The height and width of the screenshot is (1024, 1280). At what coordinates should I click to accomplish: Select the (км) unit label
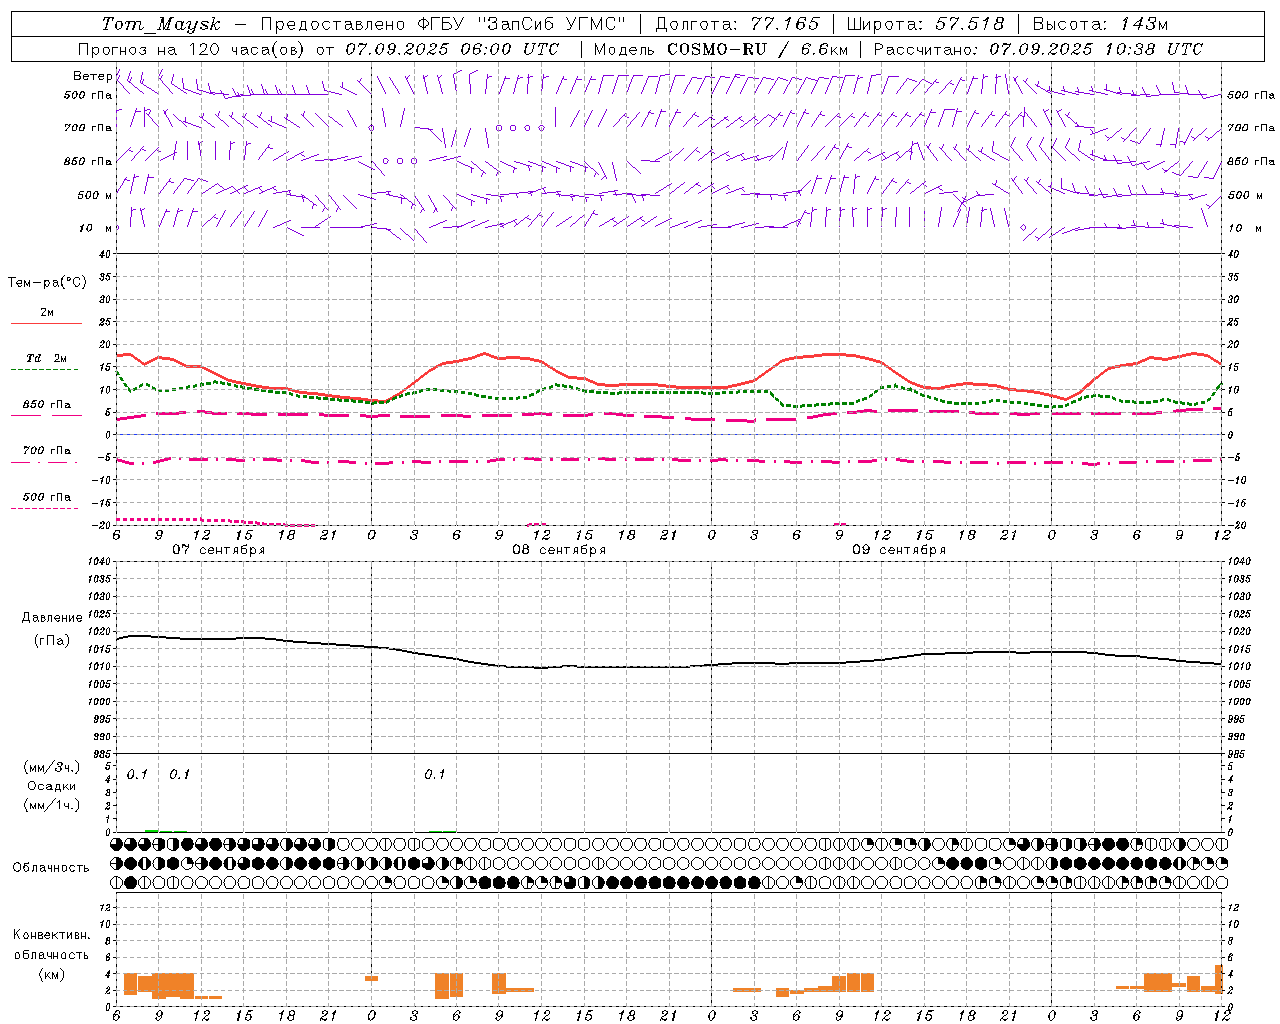[51, 974]
